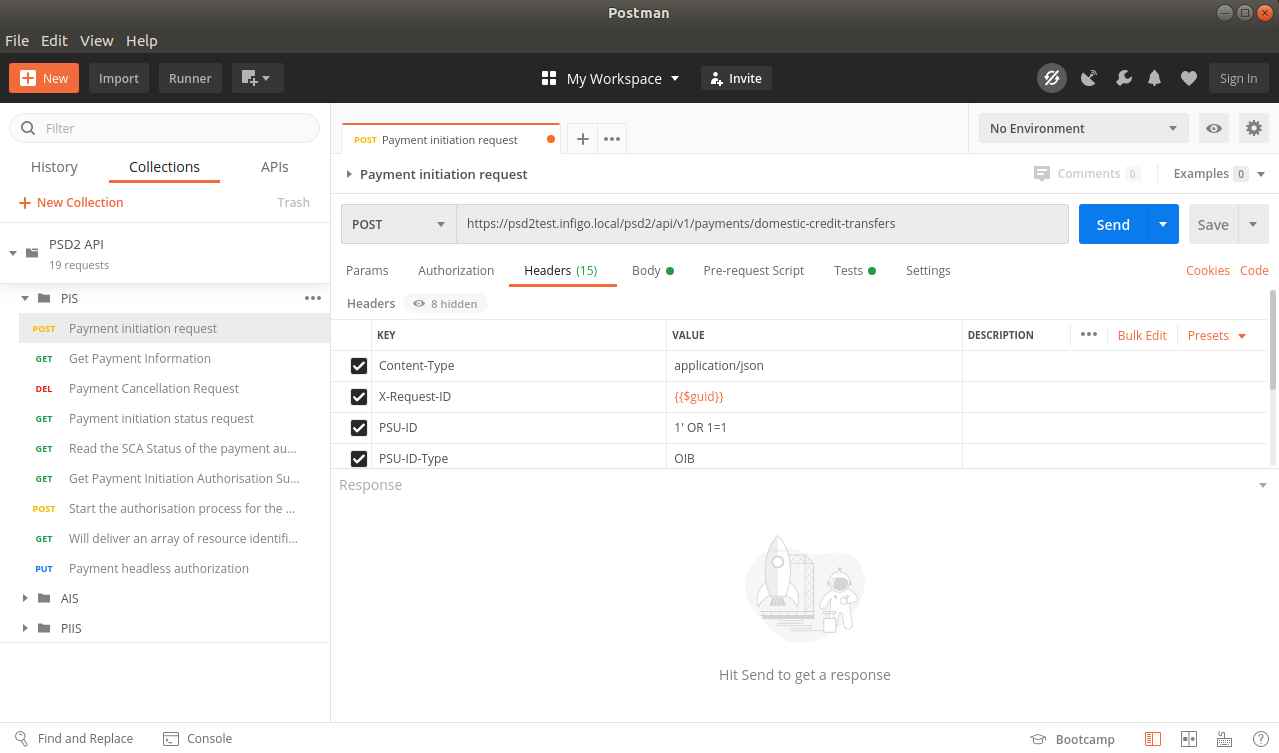Image resolution: width=1279 pixels, height=753 pixels.
Task: Open the View menu
Action: coord(97,41)
